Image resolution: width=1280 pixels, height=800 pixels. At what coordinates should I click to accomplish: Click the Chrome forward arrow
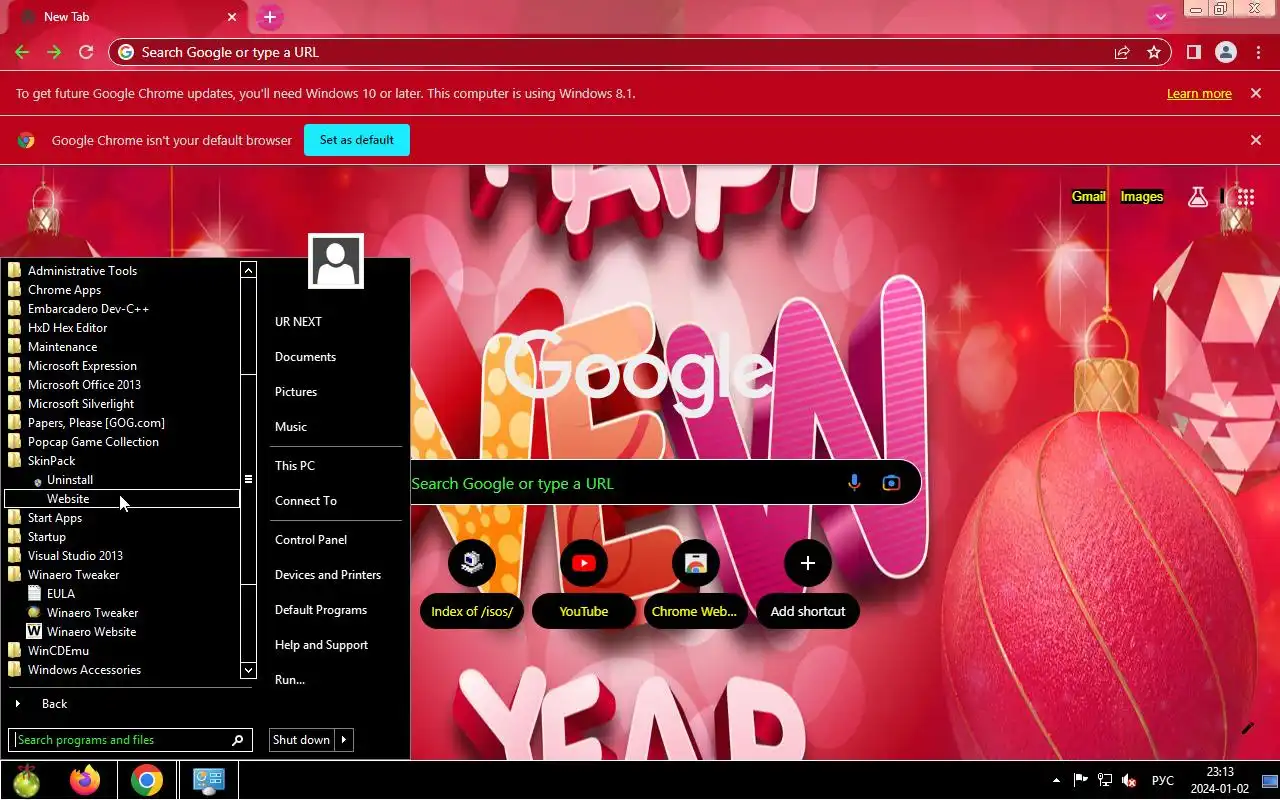[54, 52]
